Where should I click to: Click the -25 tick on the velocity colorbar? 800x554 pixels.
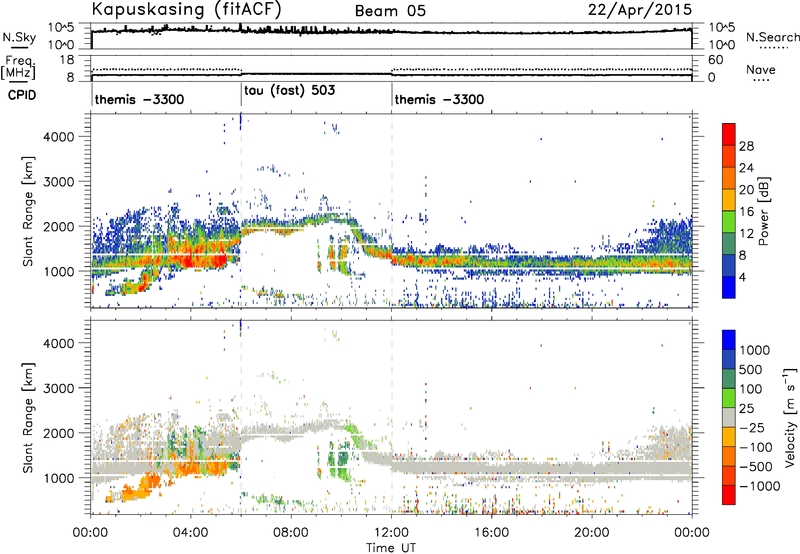pos(752,427)
